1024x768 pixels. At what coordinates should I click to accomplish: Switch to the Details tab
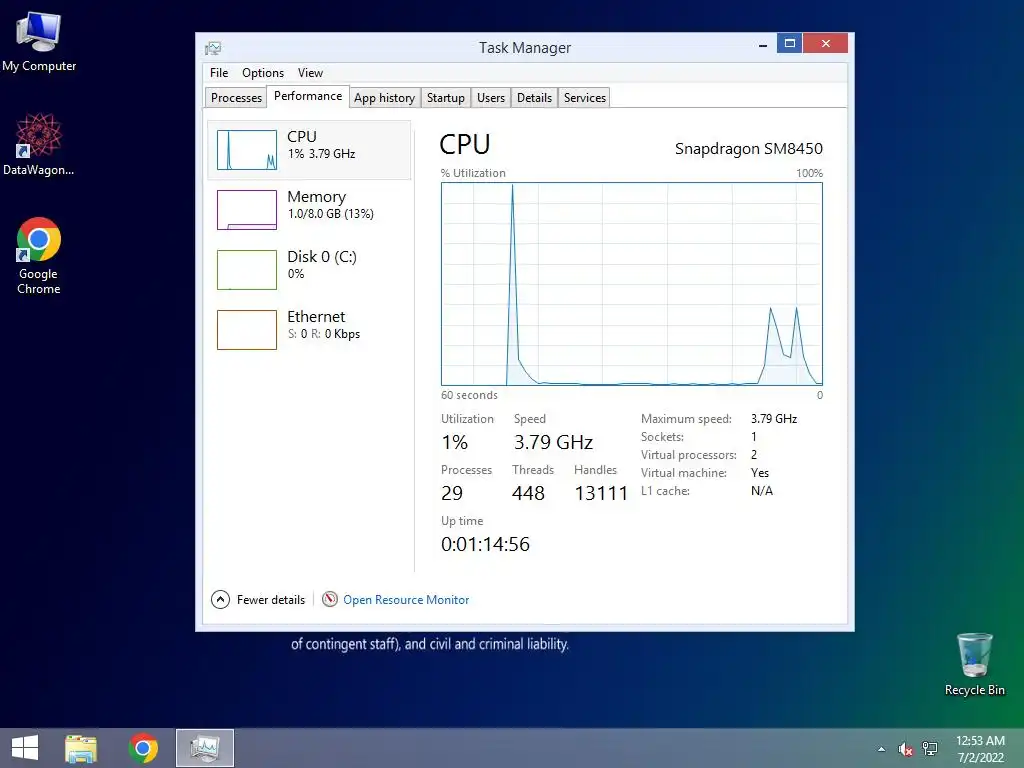click(534, 97)
